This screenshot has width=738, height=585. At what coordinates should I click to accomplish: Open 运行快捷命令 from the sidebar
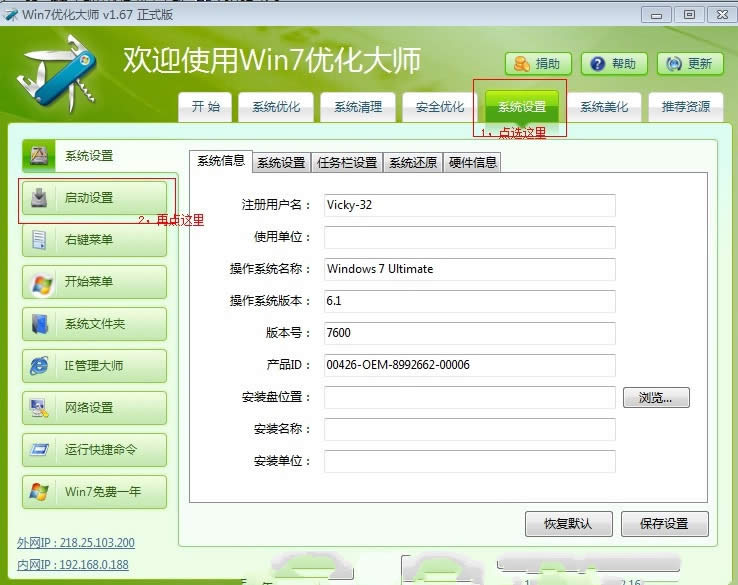tap(95, 449)
